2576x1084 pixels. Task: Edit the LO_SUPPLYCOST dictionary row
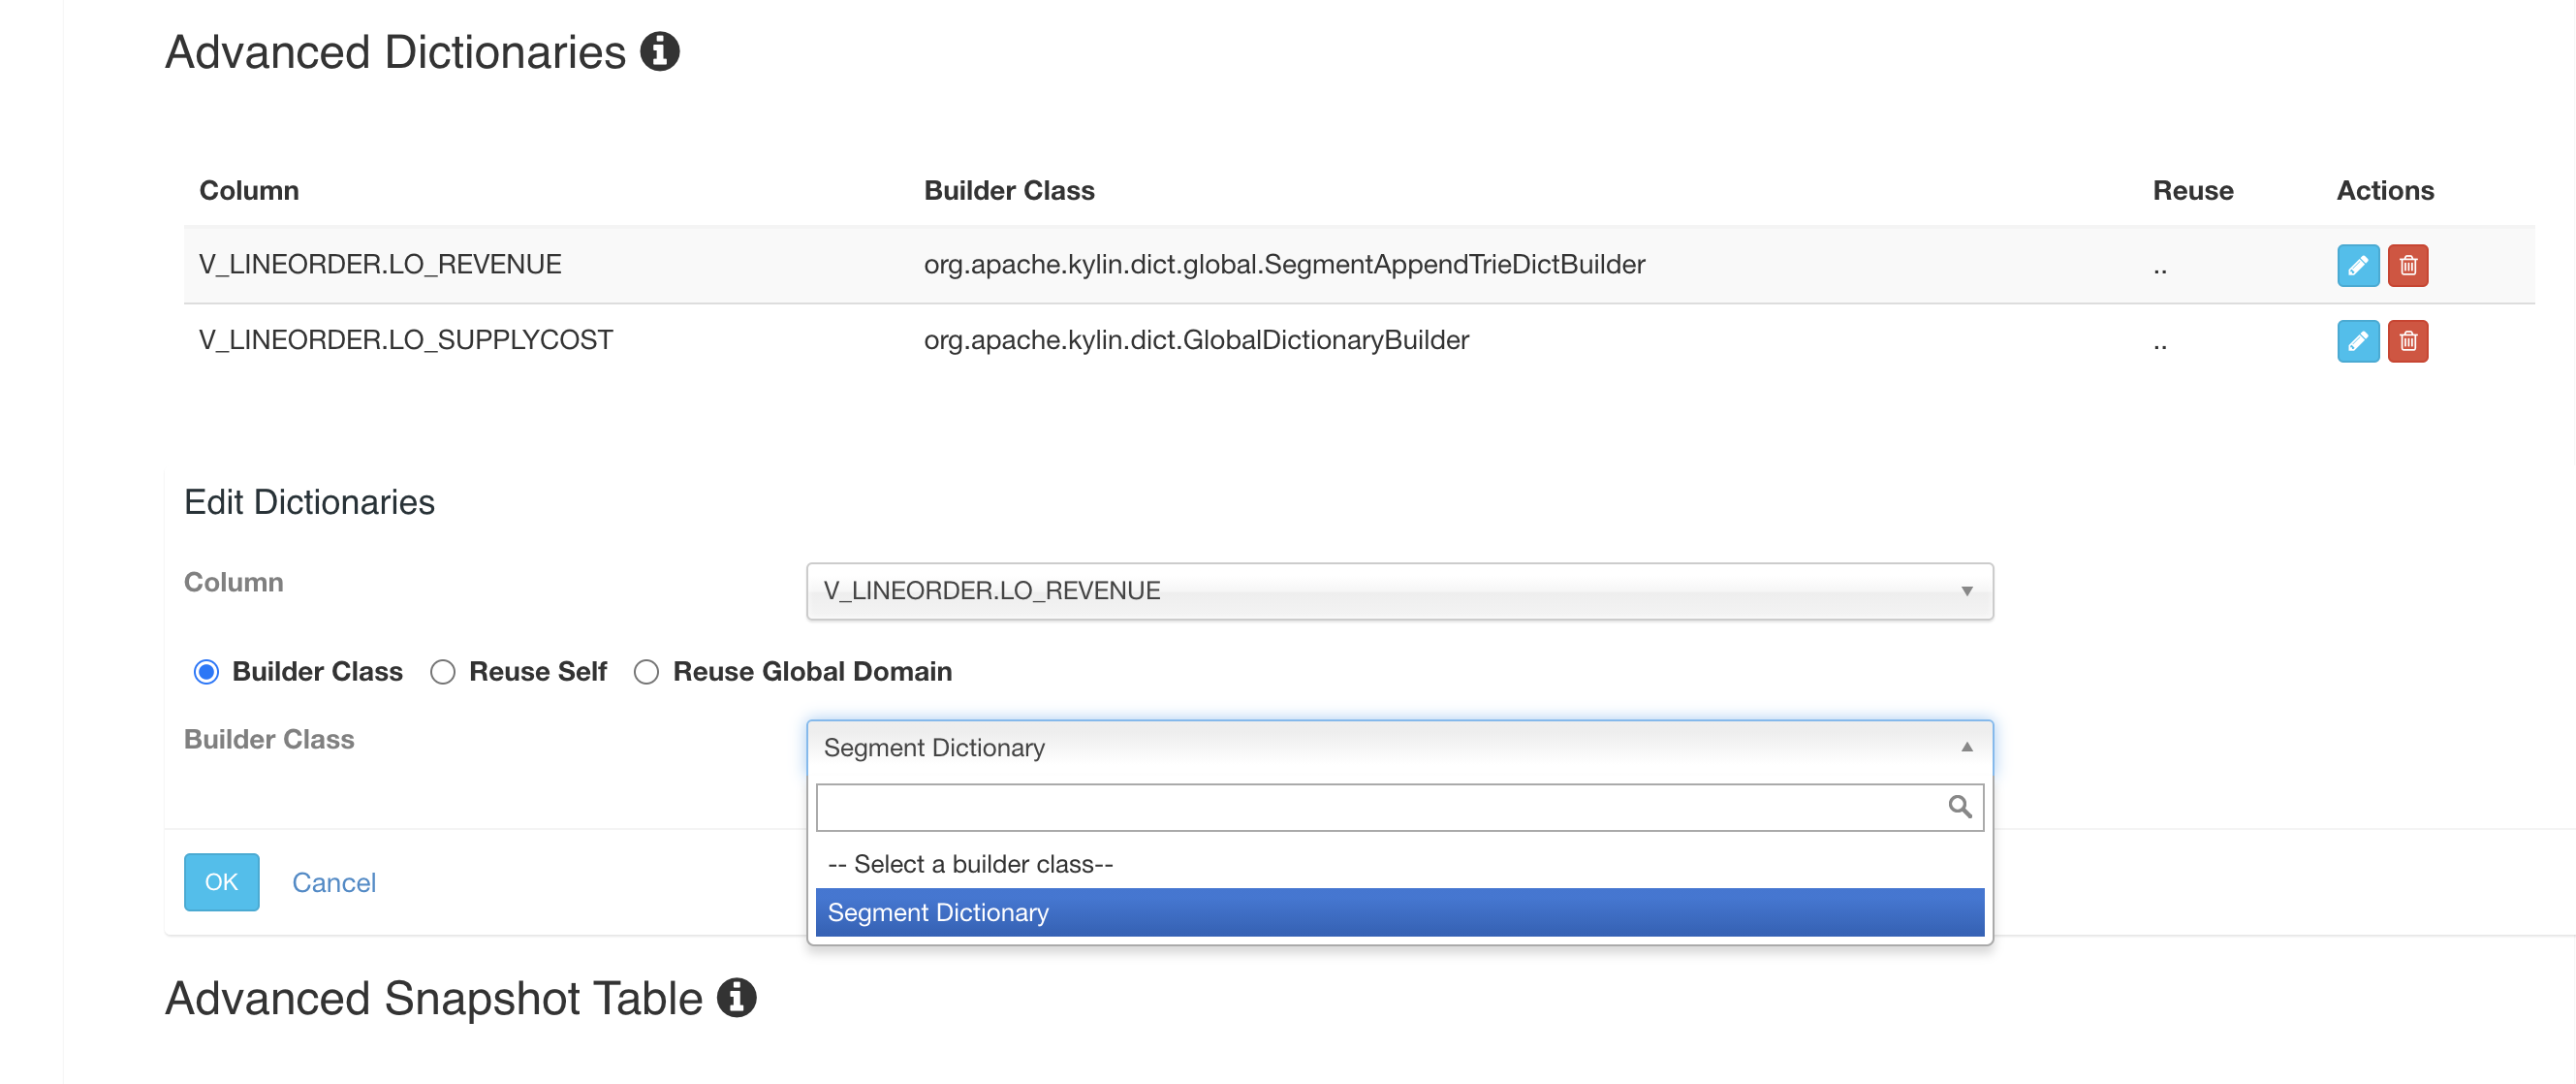(x=2357, y=341)
